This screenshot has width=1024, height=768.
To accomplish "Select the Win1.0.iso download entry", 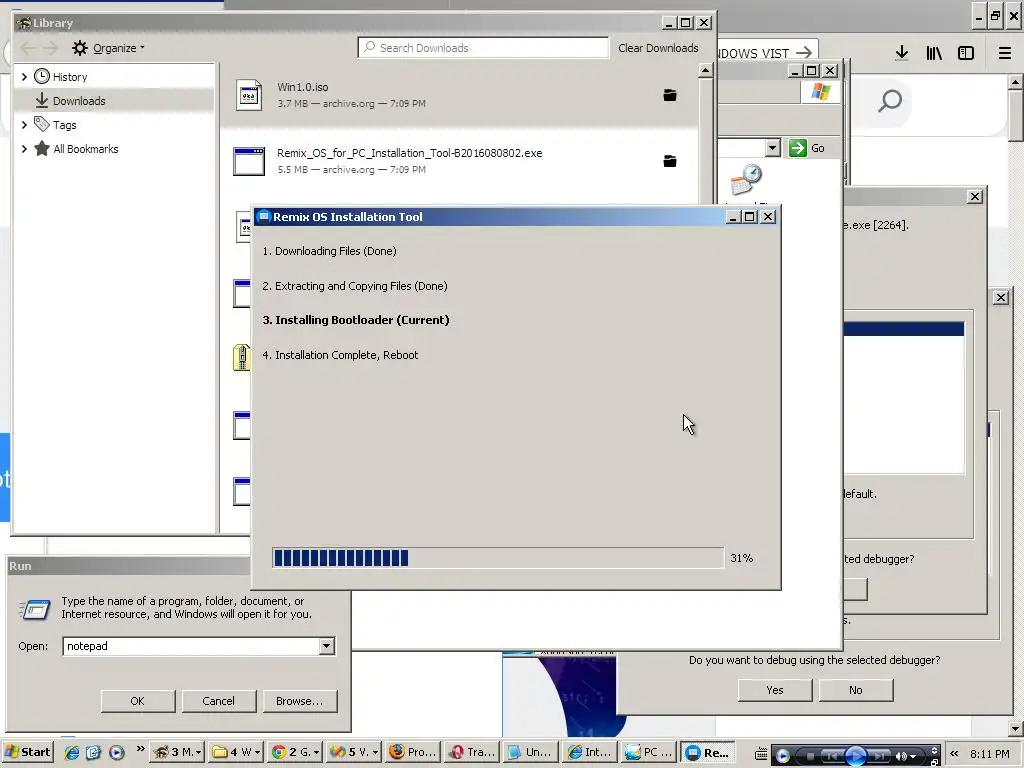I will coord(459,95).
